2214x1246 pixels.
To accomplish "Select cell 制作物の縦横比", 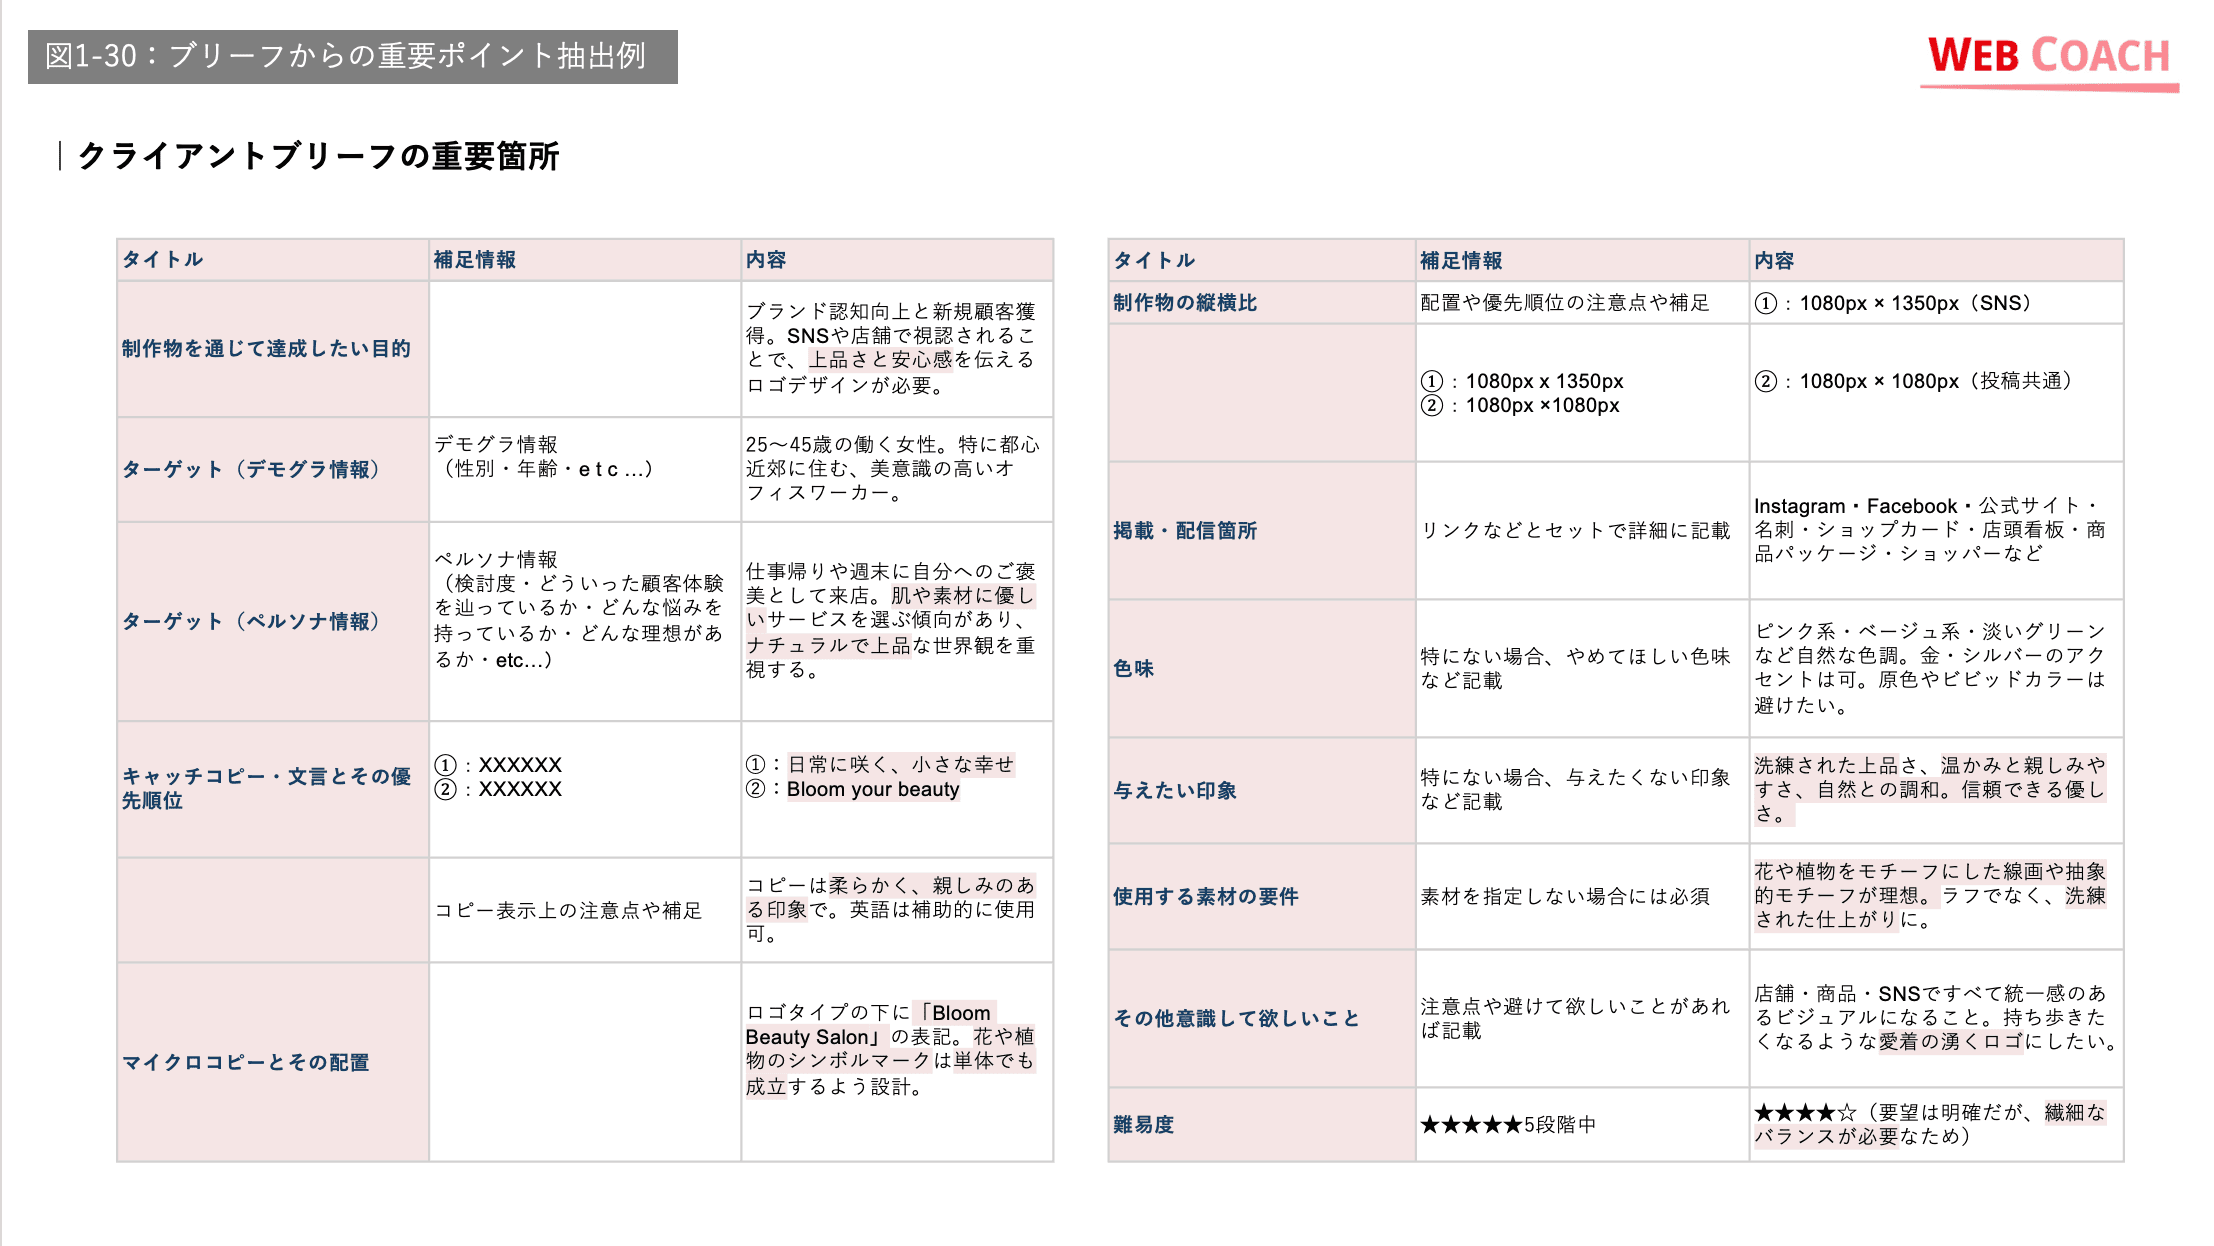I will (x=1262, y=303).
